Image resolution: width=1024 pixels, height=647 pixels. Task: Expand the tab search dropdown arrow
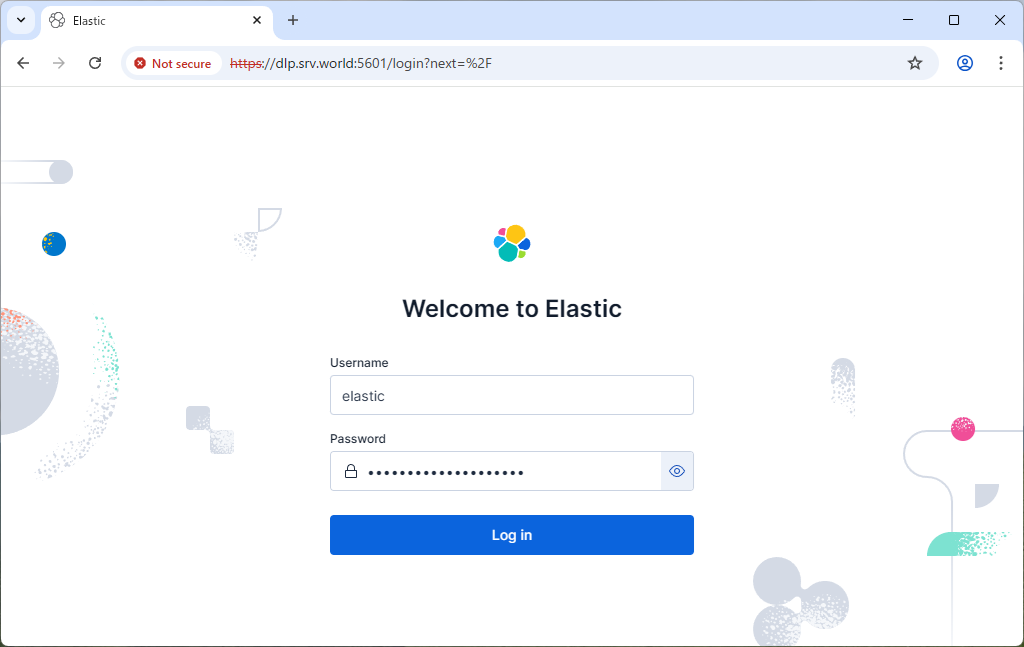tap(21, 20)
